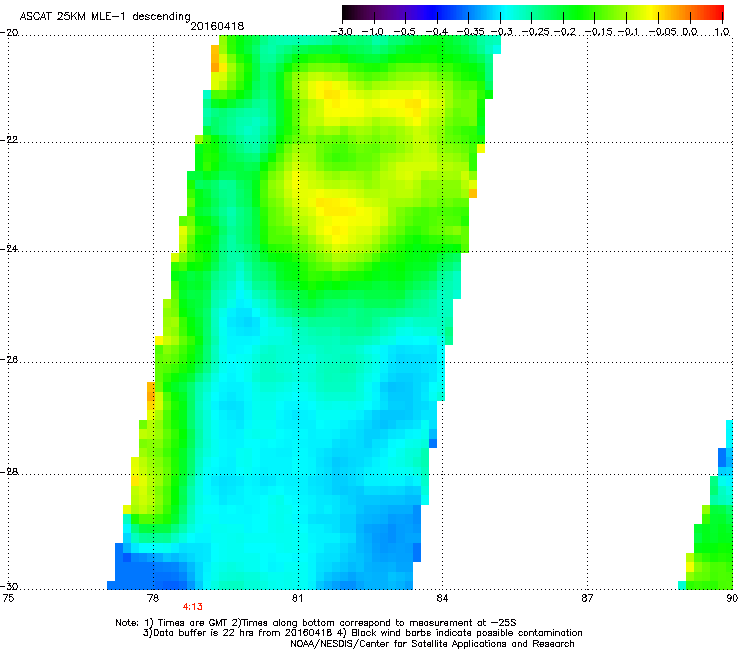Click the note line starting "Note: 1) Times are GMT"

[x=316, y=623]
